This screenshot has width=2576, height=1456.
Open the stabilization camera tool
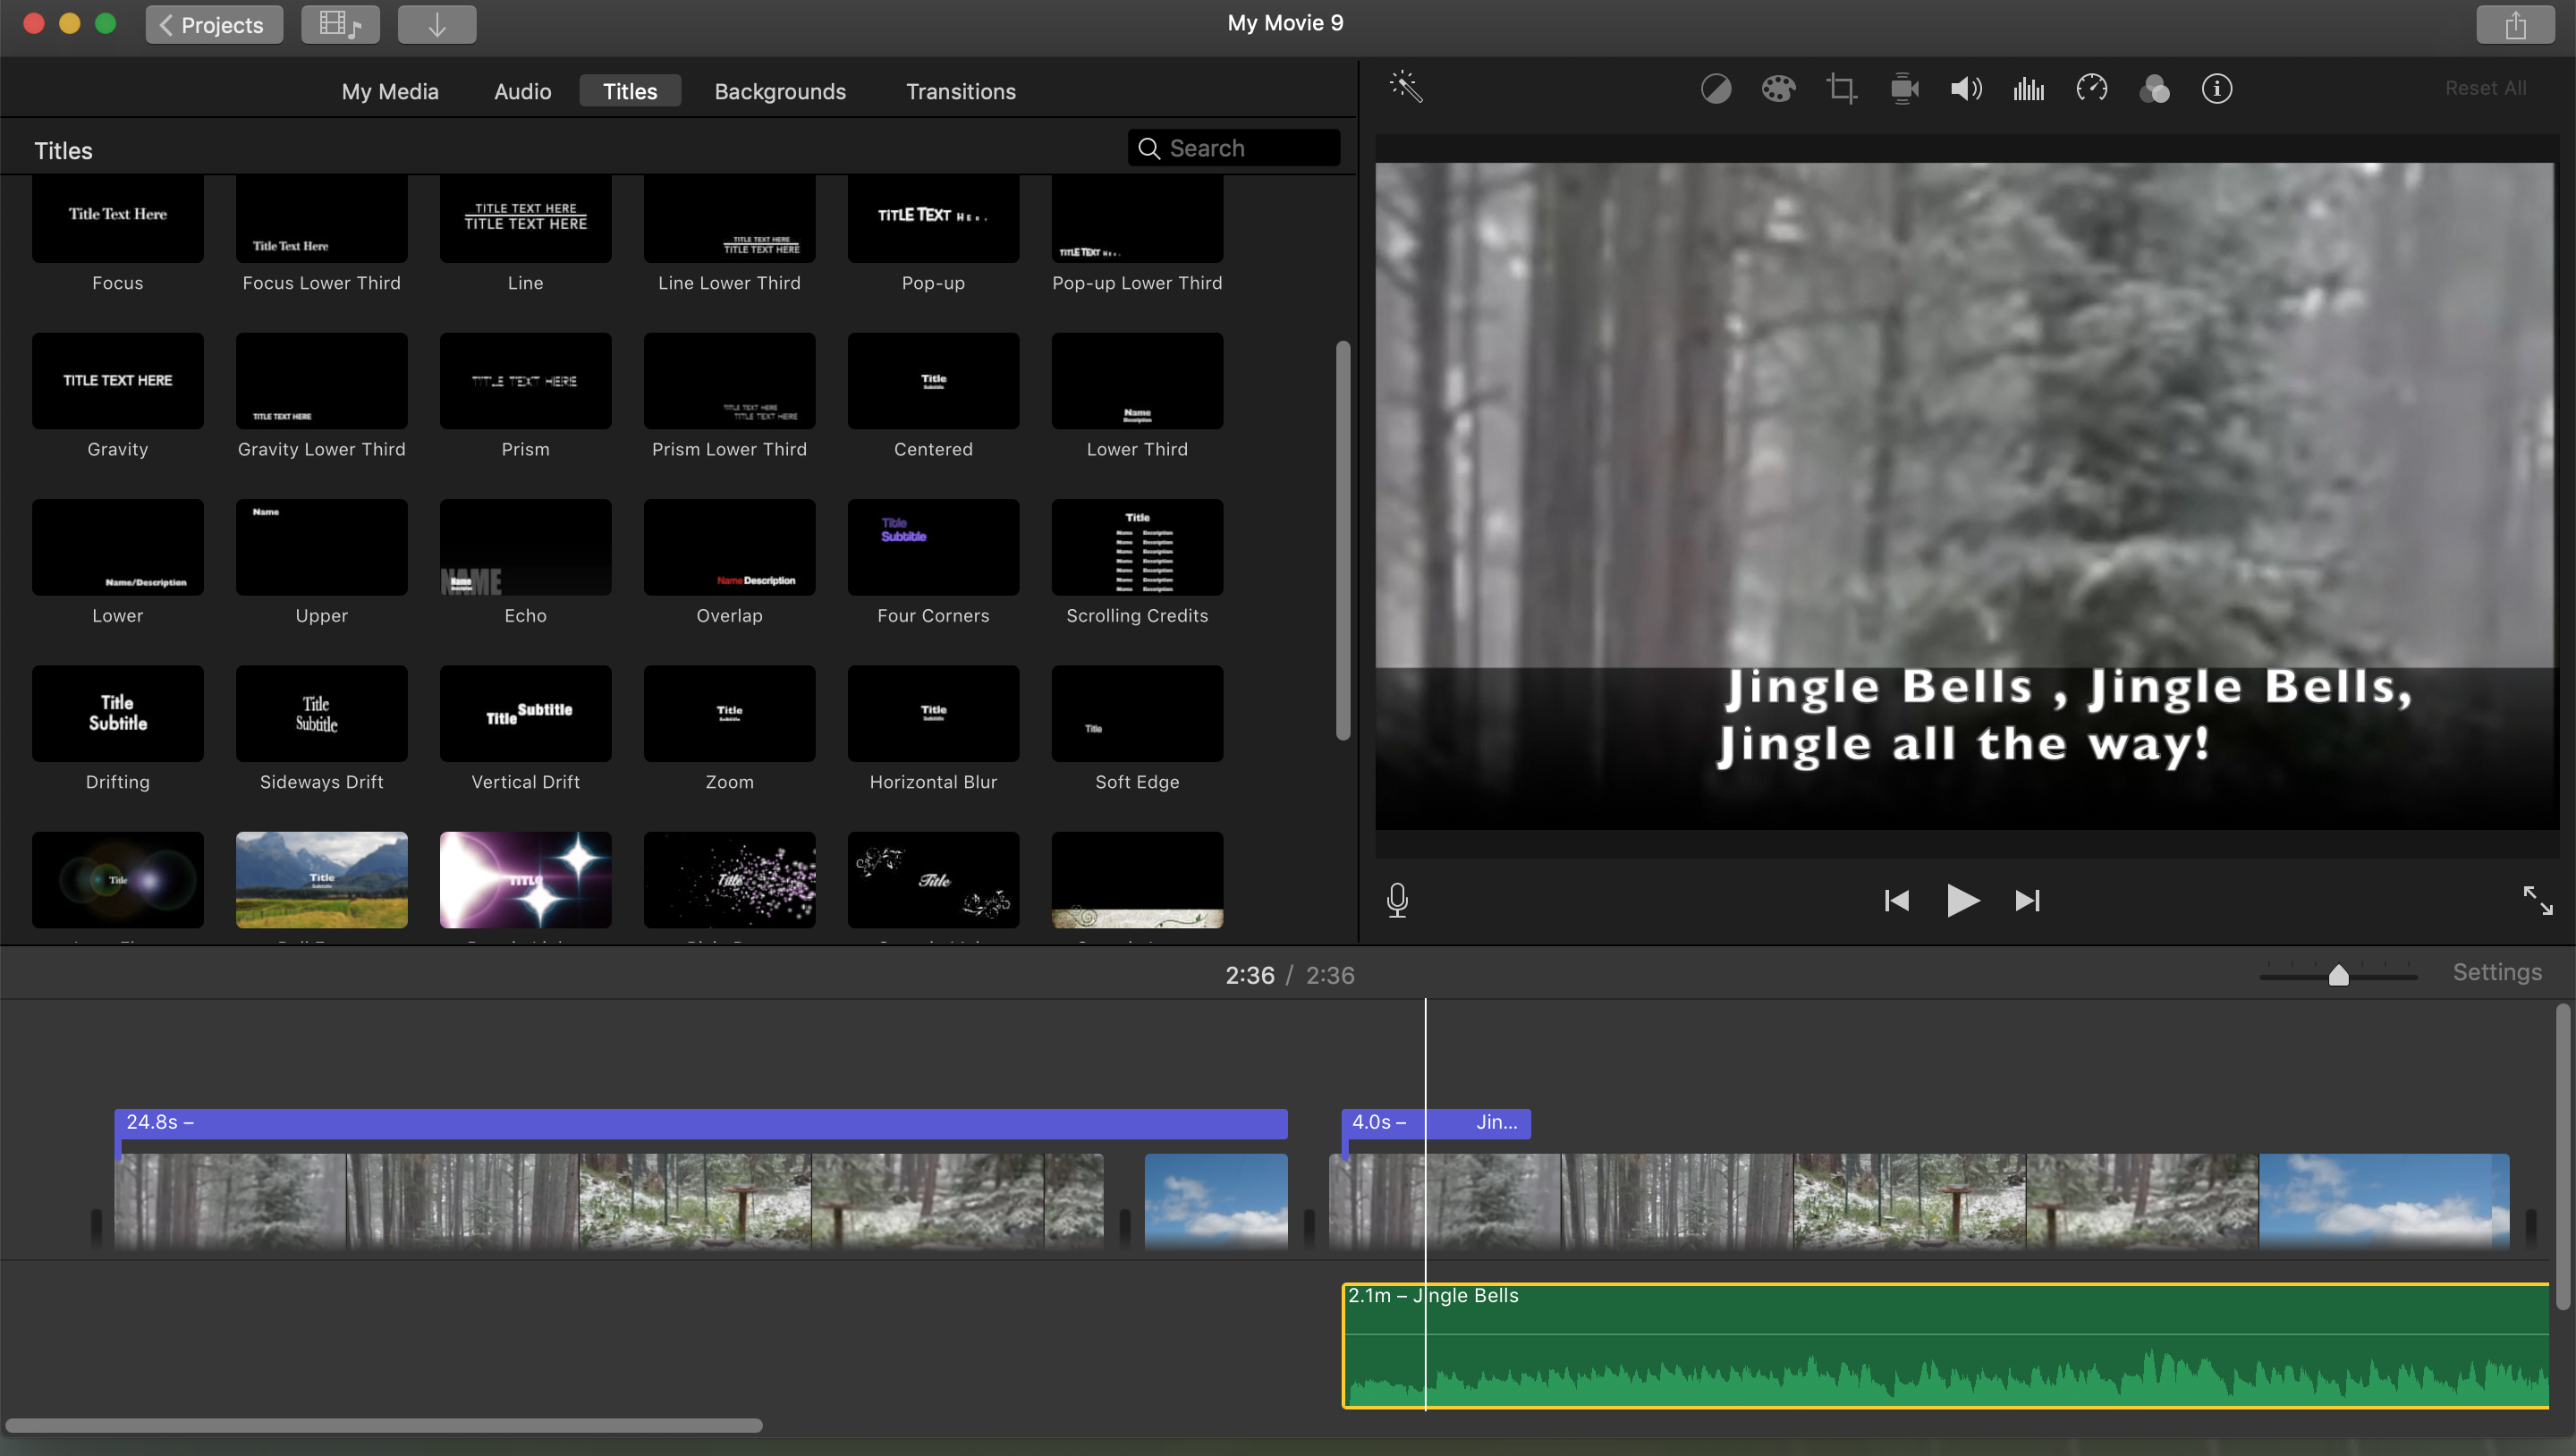(1904, 89)
